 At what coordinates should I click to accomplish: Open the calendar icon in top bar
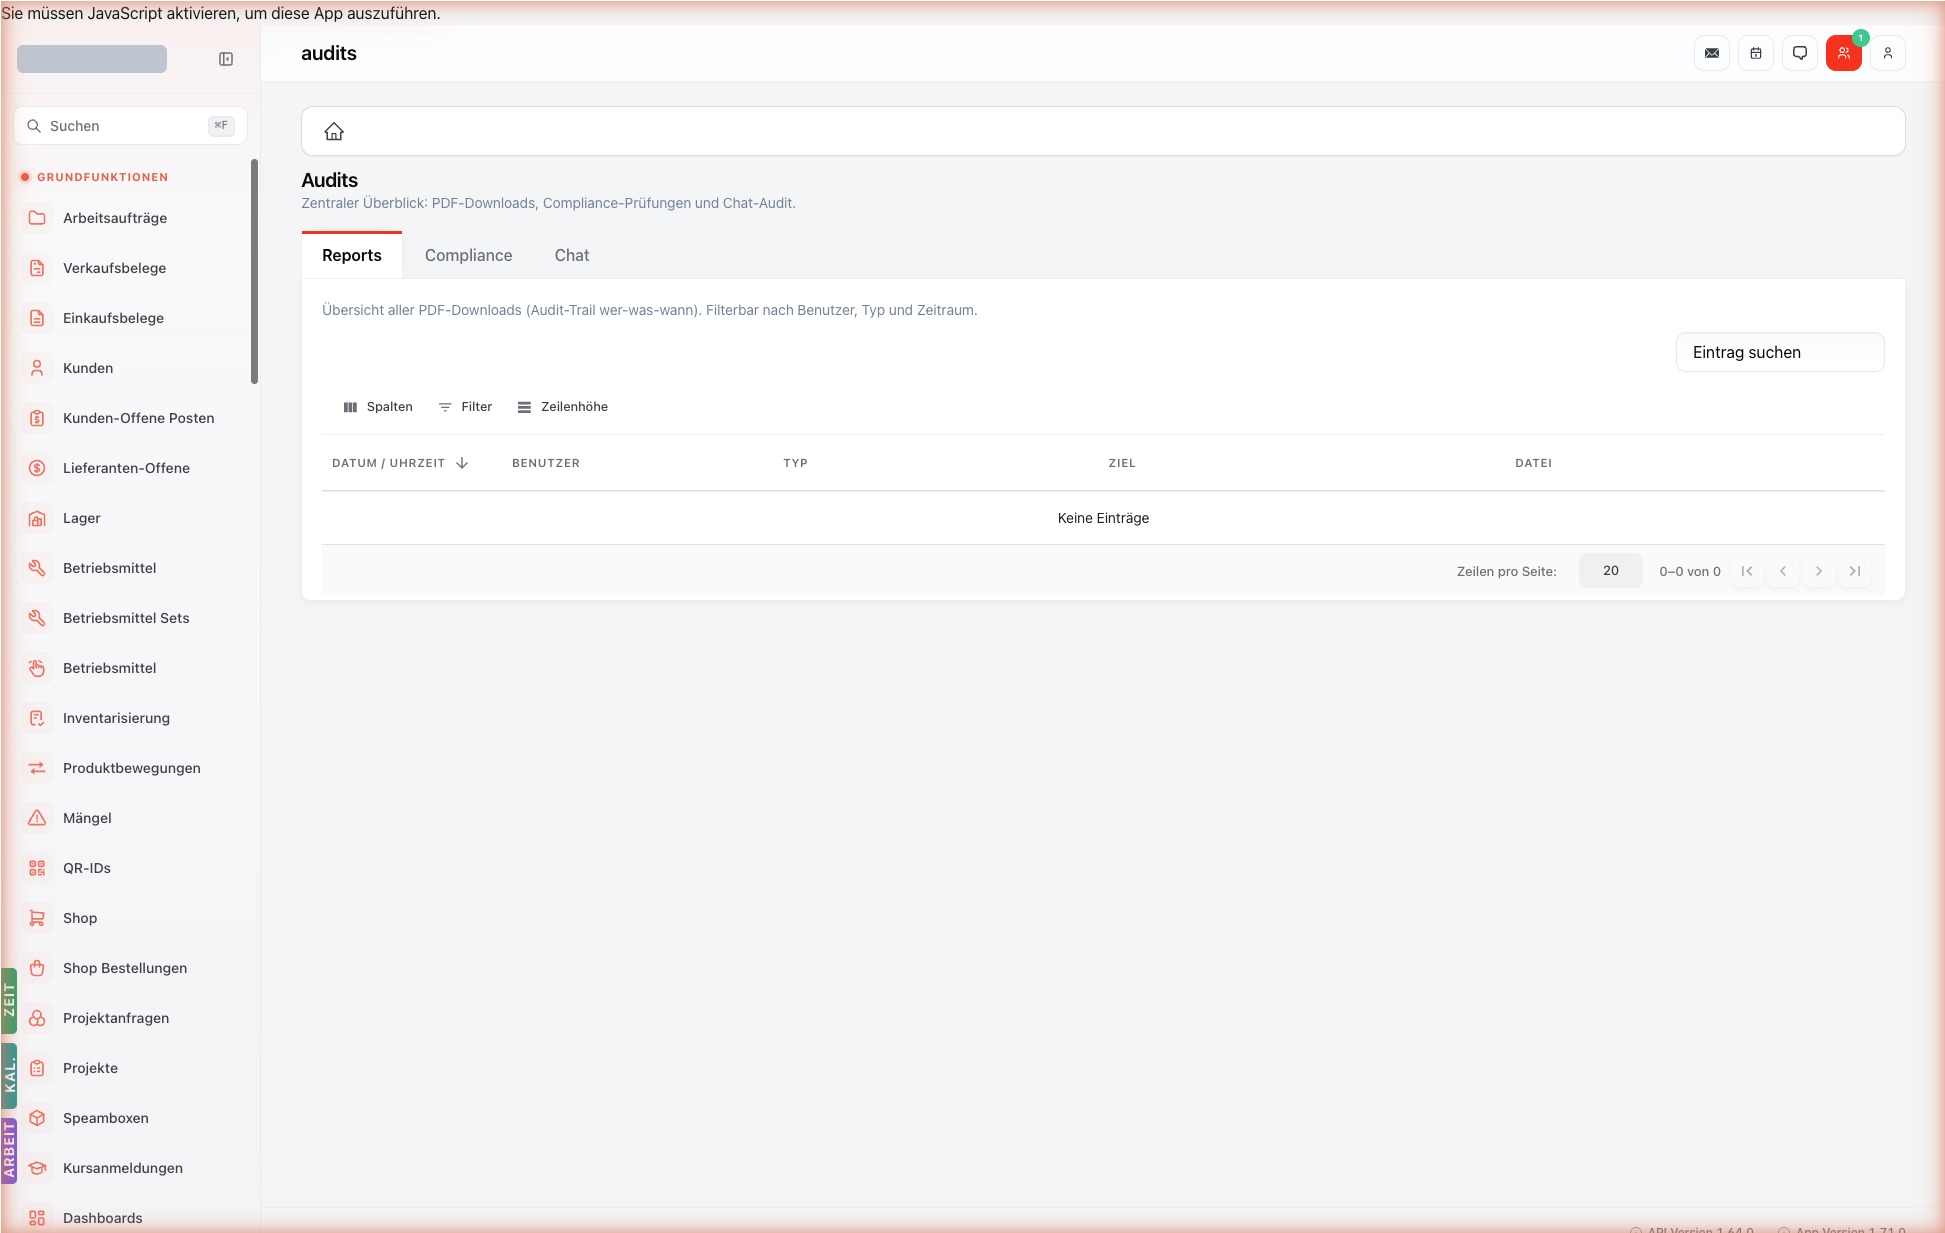coord(1756,53)
